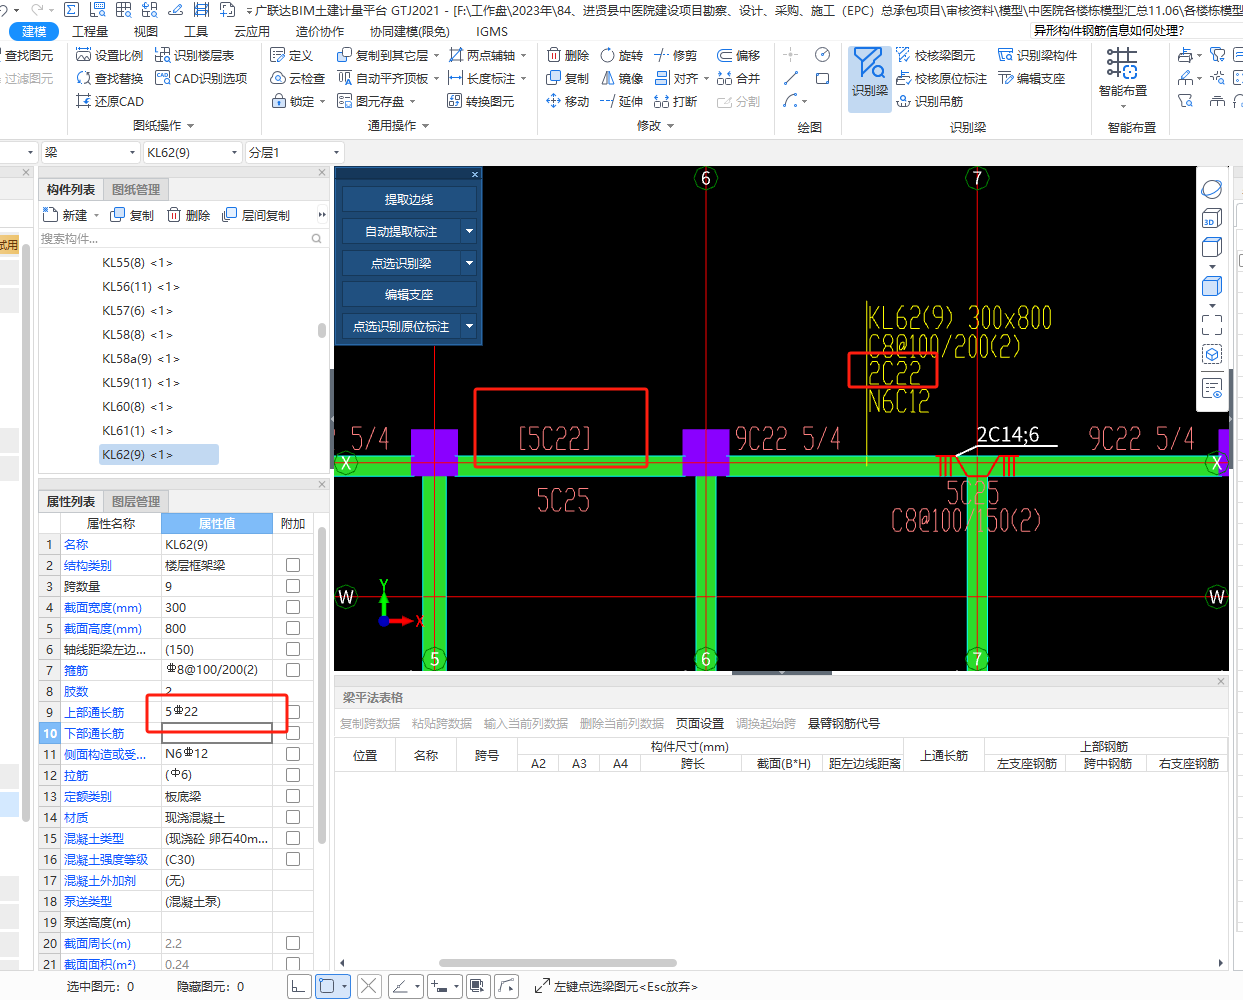Click 悬臂钢筋代号 link
The image size is (1243, 1000).
tap(843, 723)
